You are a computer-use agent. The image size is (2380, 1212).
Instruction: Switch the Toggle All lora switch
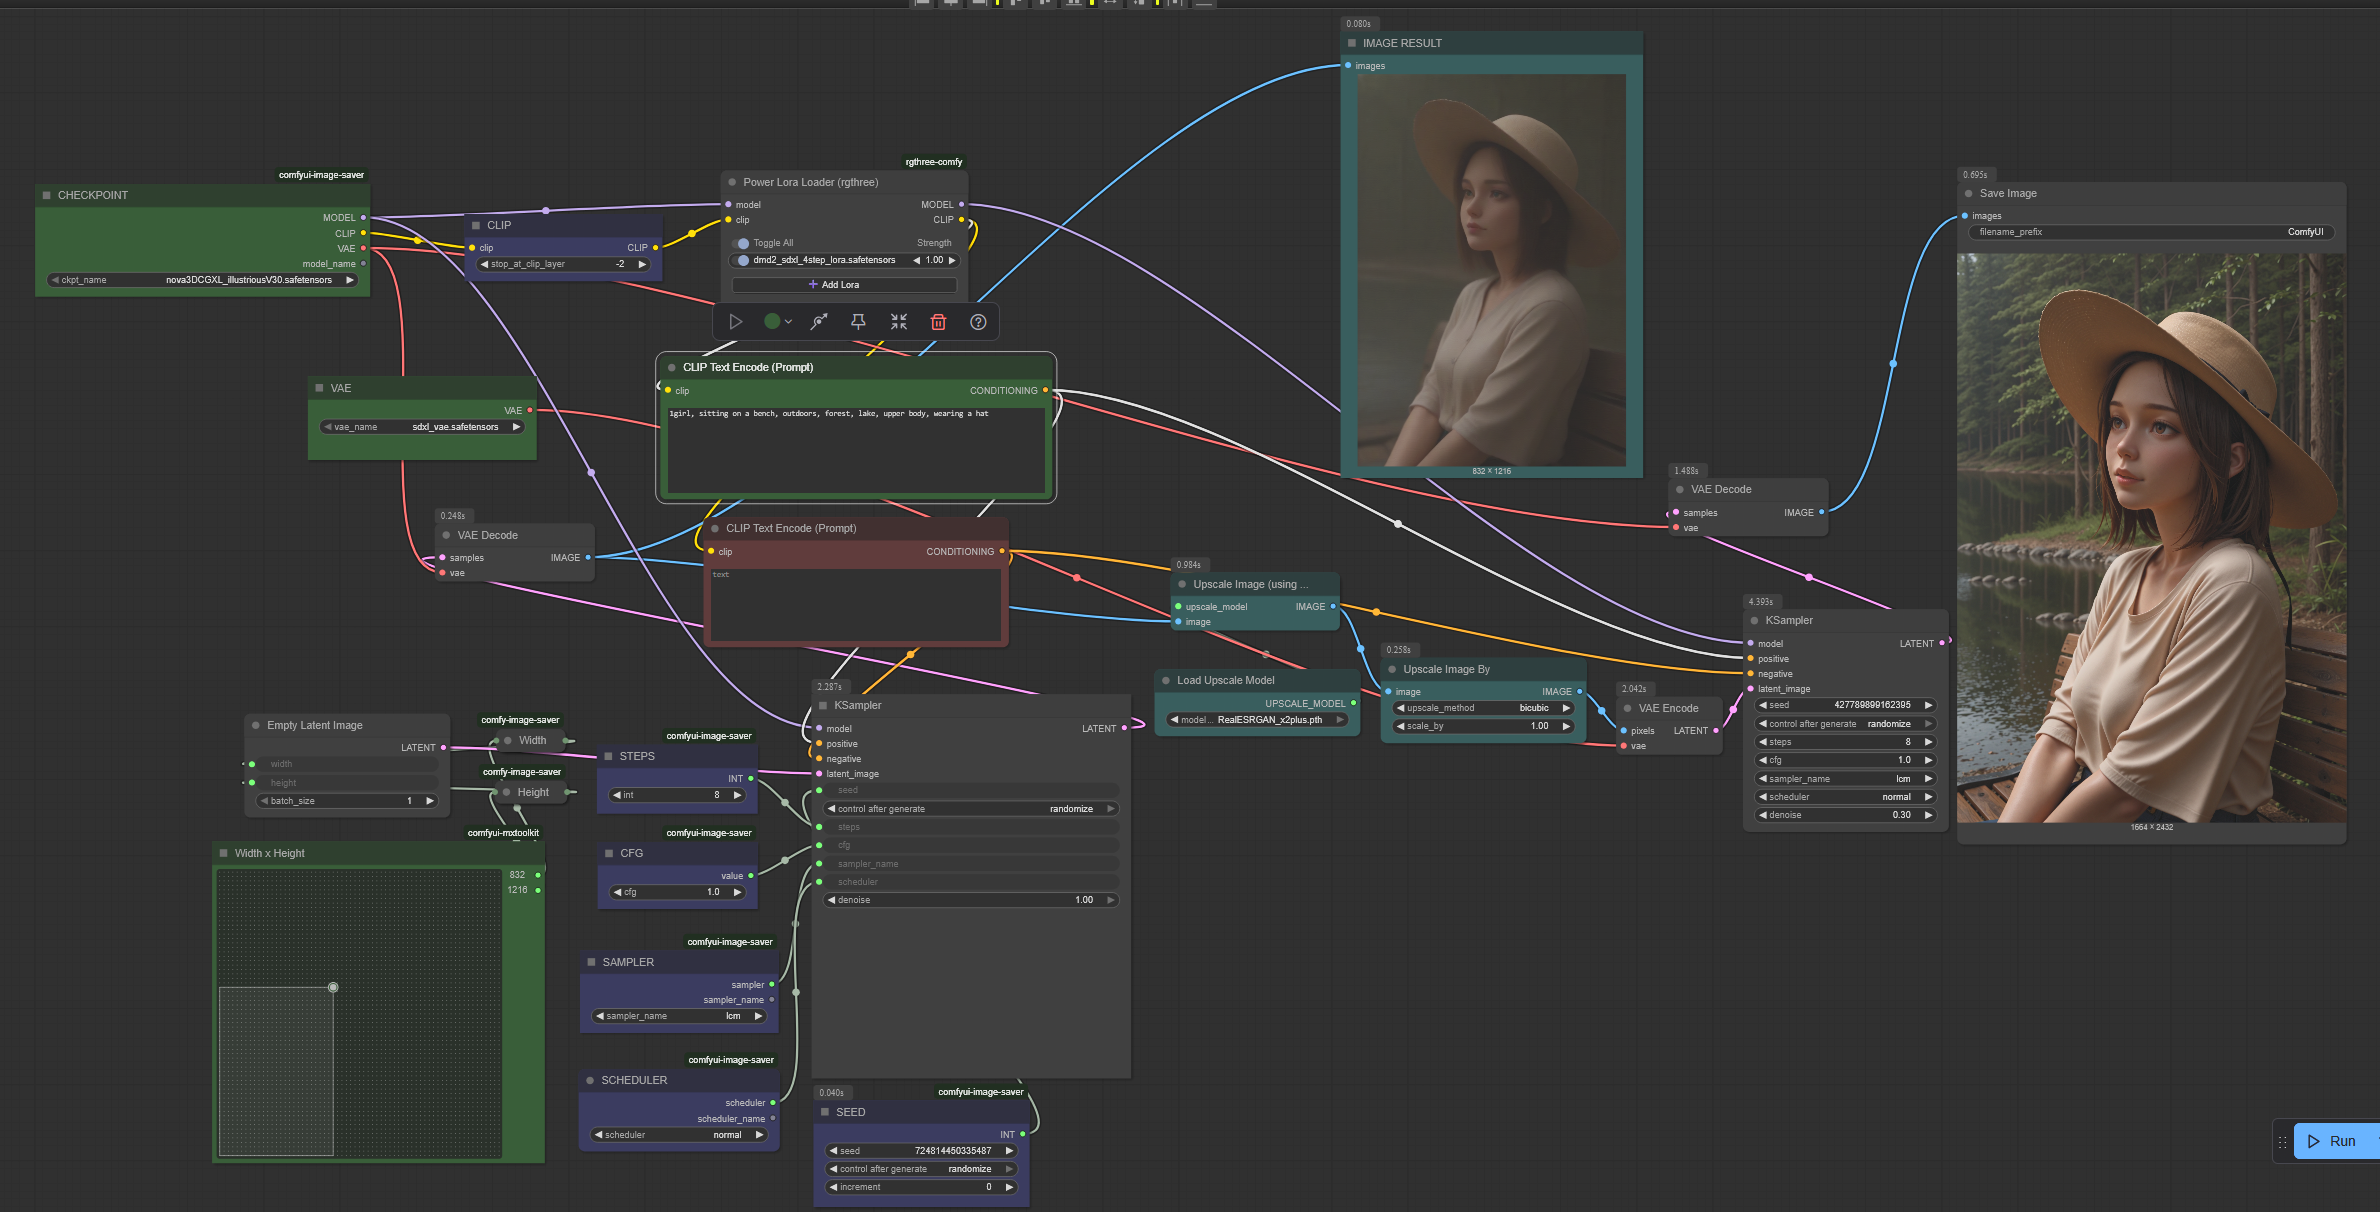[x=741, y=243]
